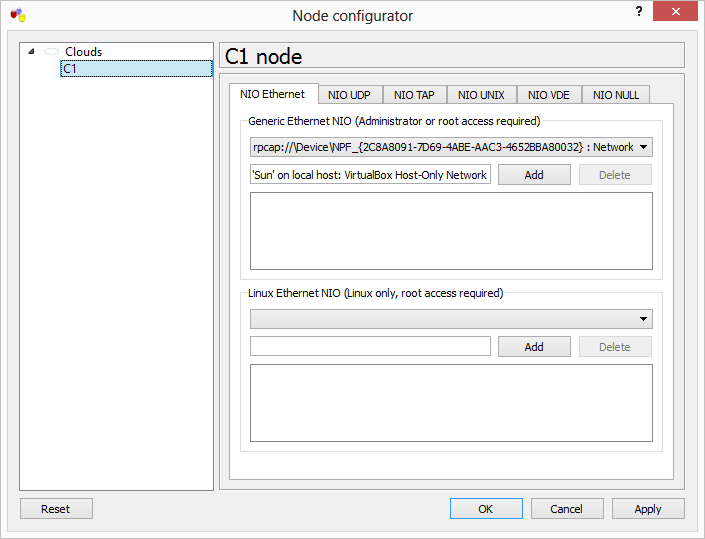705x539 pixels.
Task: Open the NIO UNIX tab
Action: click(481, 95)
